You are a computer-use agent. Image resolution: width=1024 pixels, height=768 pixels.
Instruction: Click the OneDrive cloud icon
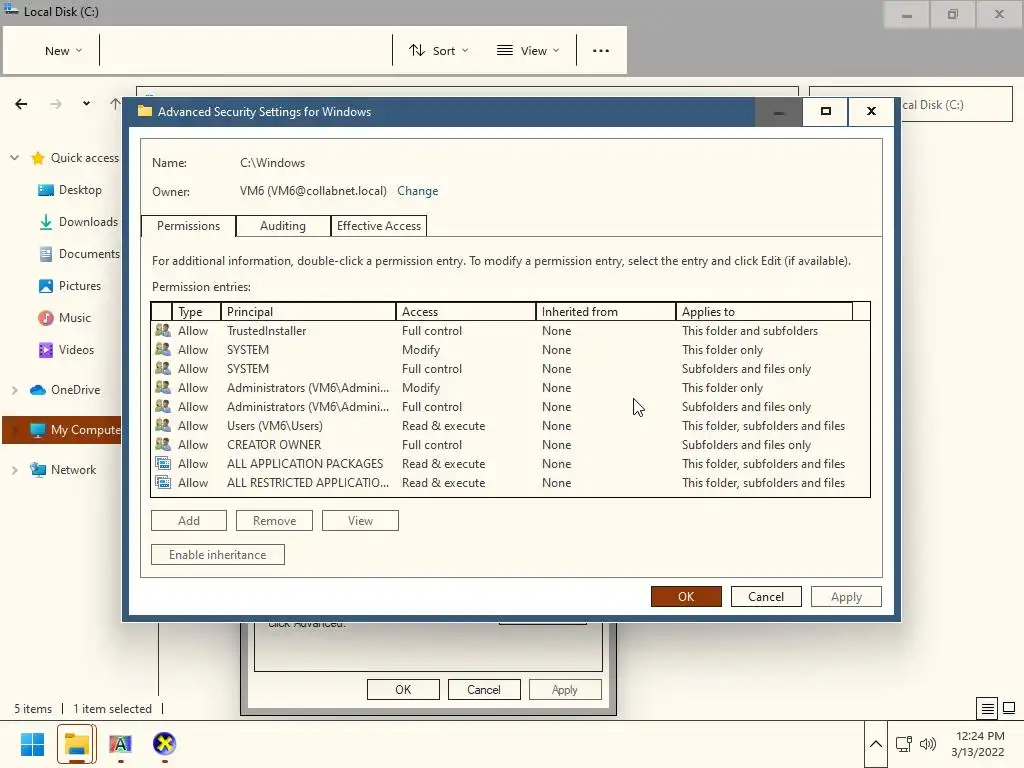[38, 390]
